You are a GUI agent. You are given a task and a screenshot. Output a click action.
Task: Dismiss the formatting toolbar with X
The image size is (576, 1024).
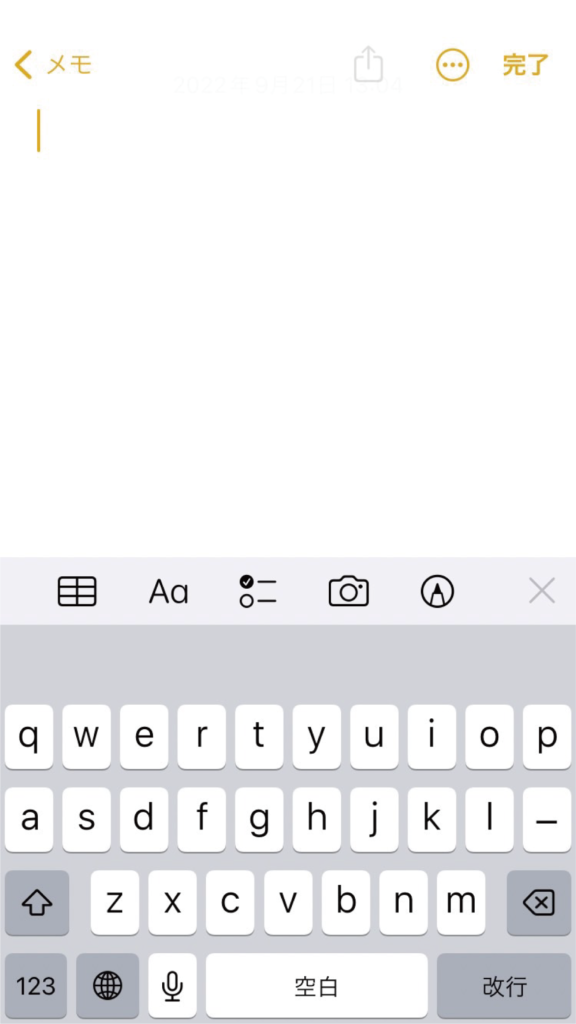click(x=542, y=591)
